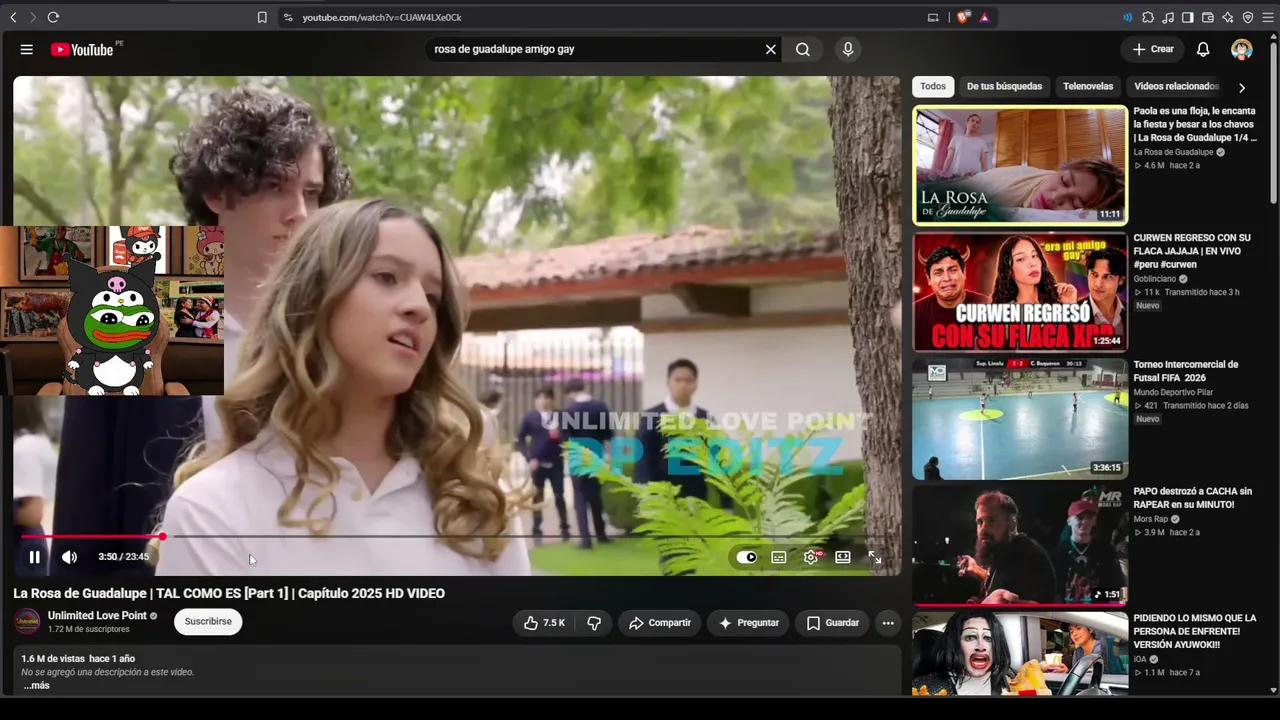Go back with the browser back arrow
Viewport: 1280px width, 720px height.
click(x=13, y=17)
